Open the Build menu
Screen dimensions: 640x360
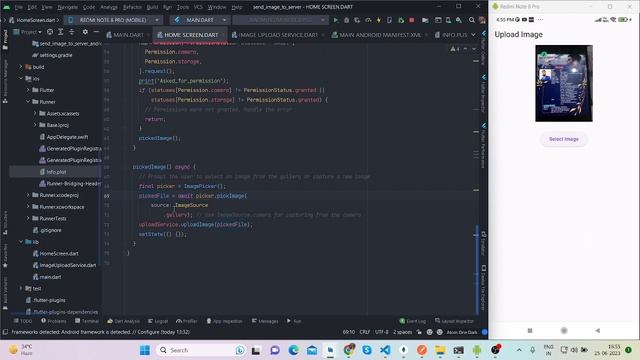click(x=152, y=7)
